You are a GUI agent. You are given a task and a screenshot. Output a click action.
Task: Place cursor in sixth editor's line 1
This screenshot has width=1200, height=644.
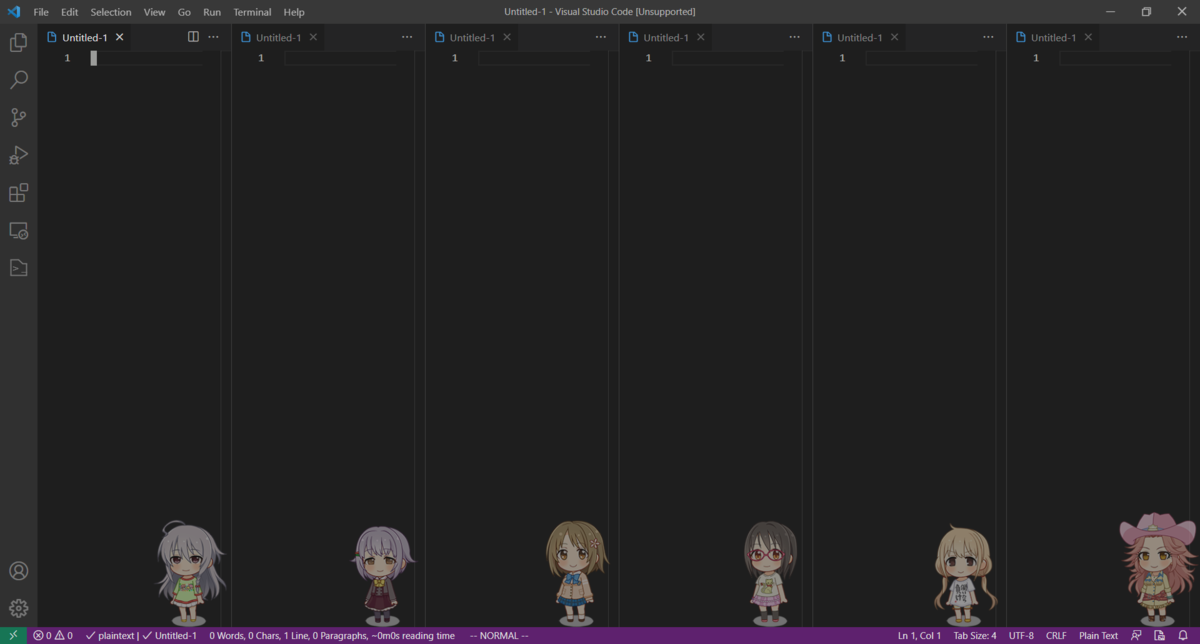tap(1115, 58)
